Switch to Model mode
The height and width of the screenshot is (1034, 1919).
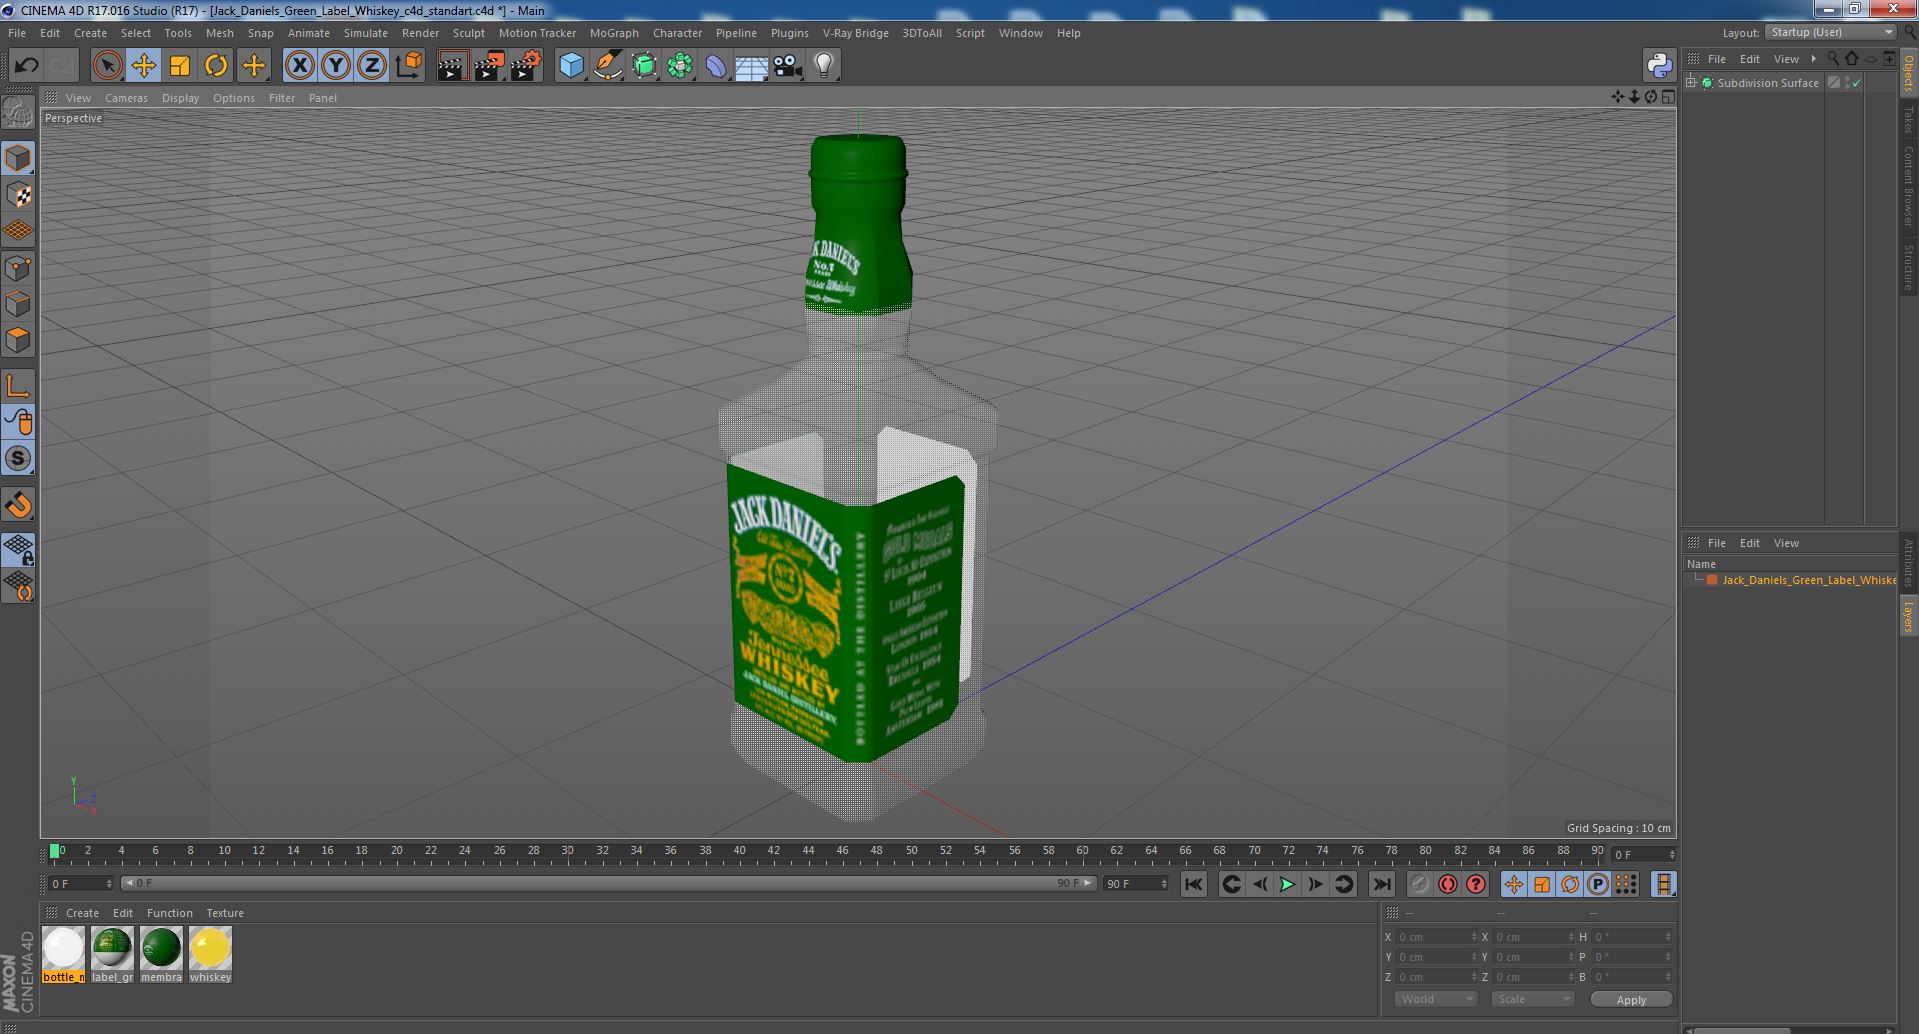coord(18,158)
